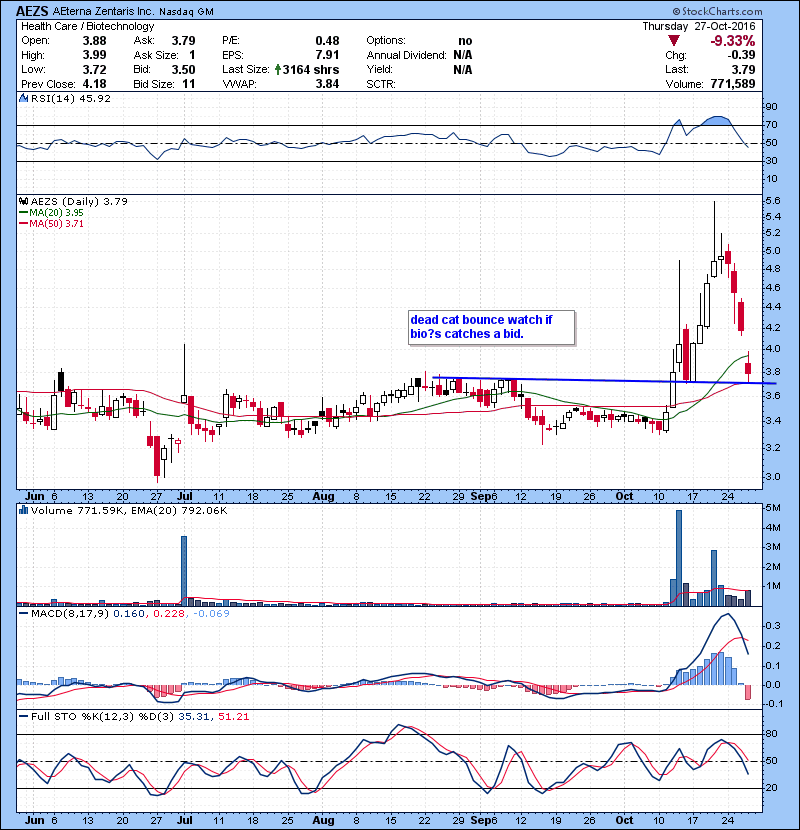This screenshot has height=830, width=800.
Task: Click the 3.0 price axis label
Action: point(772,476)
